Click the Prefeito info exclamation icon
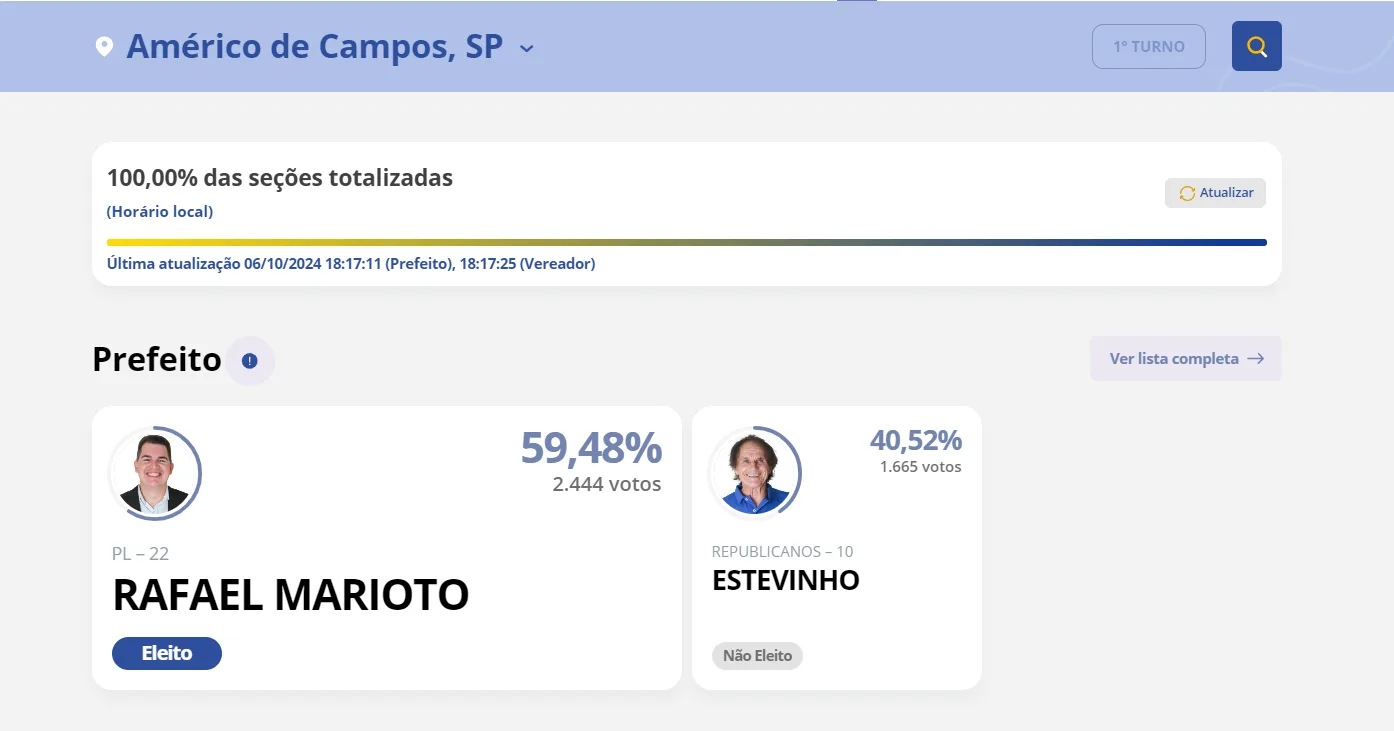 [250, 360]
